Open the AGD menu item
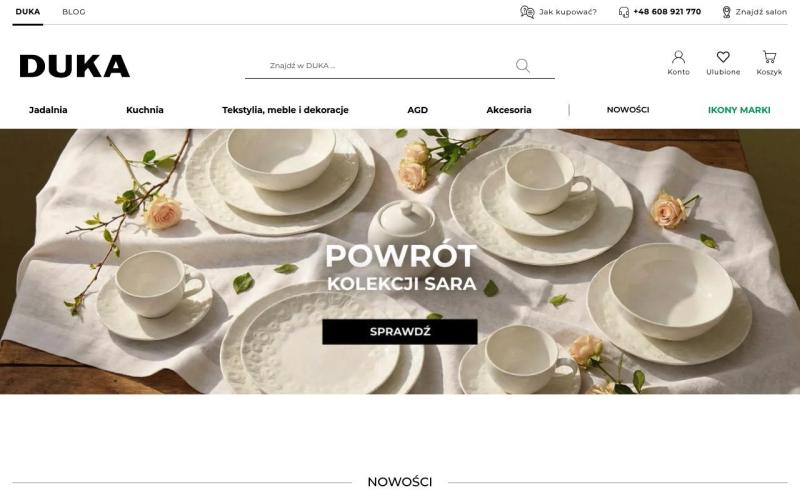Image resolution: width=800 pixels, height=500 pixels. pyautogui.click(x=417, y=110)
